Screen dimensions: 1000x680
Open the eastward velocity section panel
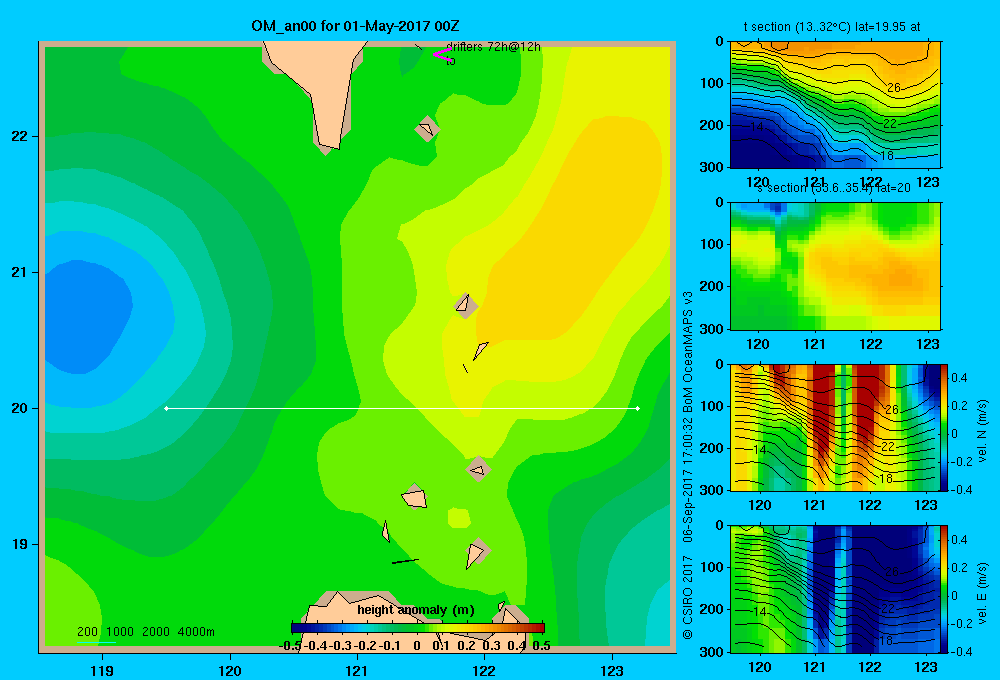(835, 589)
